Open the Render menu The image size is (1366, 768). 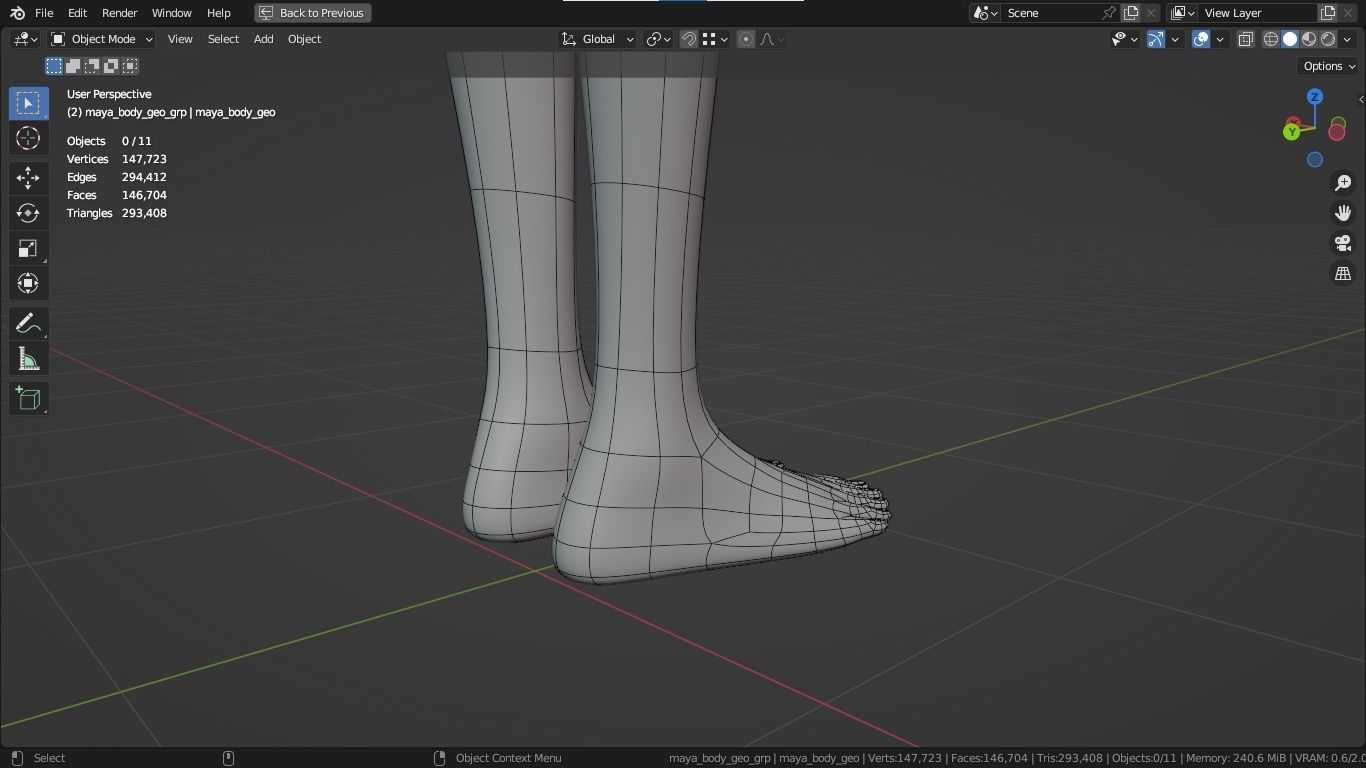pyautogui.click(x=119, y=13)
